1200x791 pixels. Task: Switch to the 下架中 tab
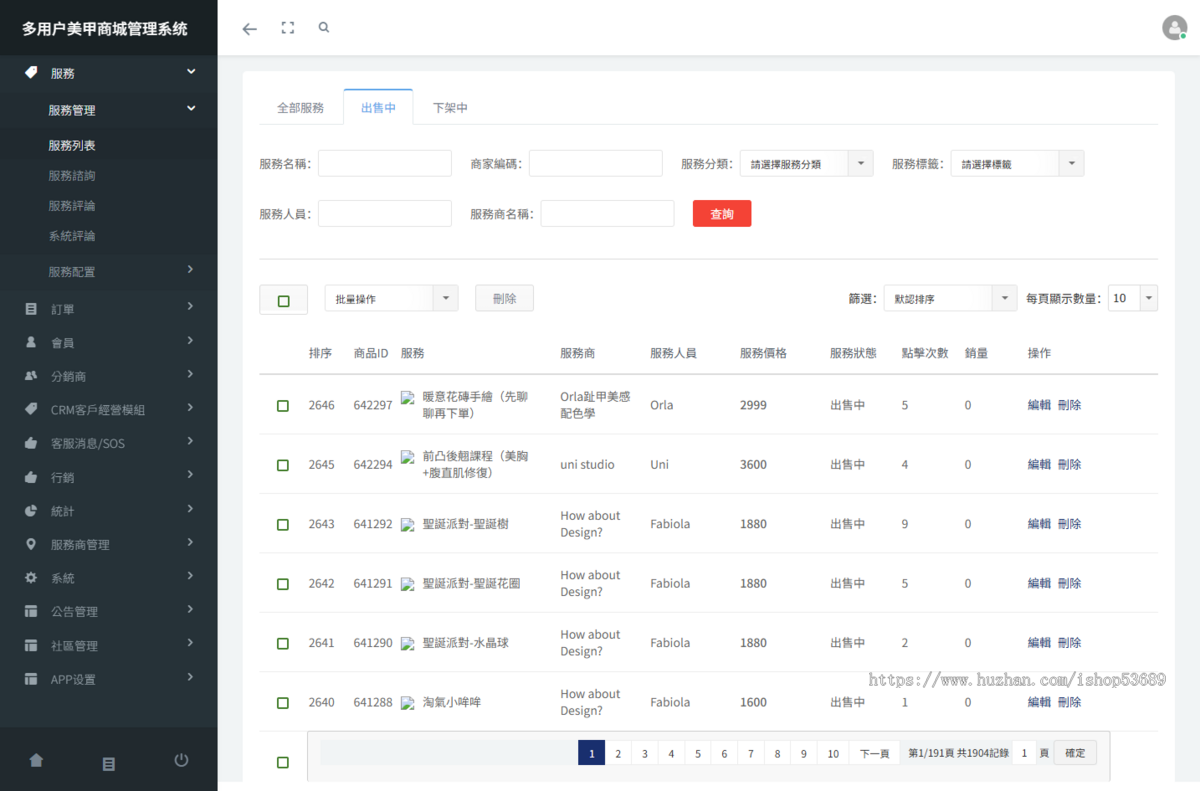[450, 107]
